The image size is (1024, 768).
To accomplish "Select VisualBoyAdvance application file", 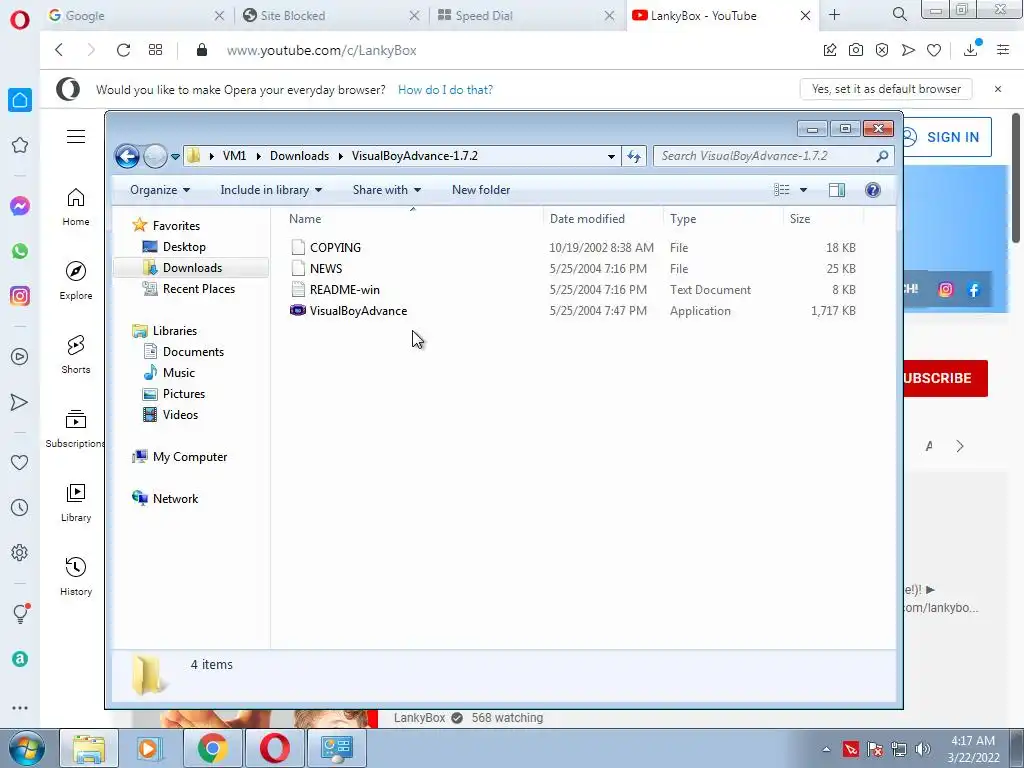I will pos(358,311).
